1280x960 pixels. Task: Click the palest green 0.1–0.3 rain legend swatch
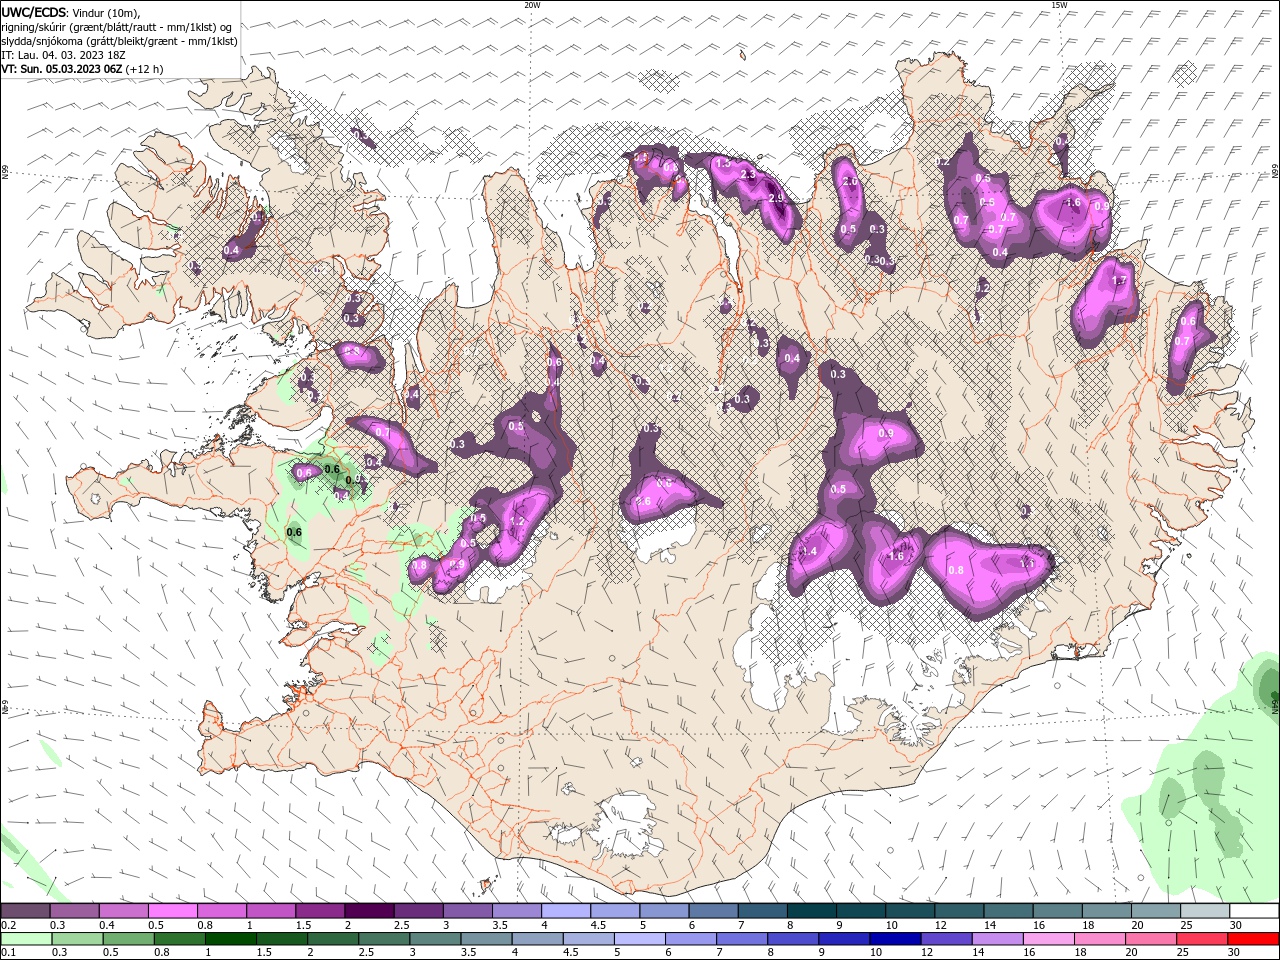click(x=26, y=939)
